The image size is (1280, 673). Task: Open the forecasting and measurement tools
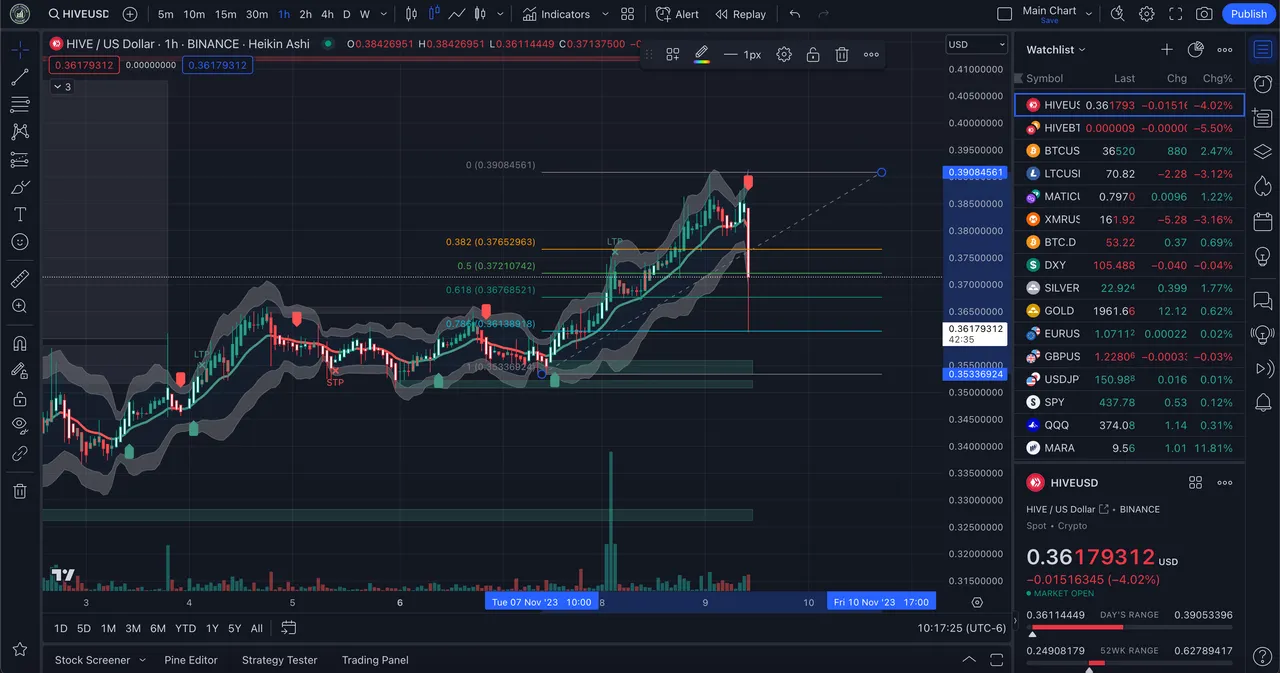pyautogui.click(x=19, y=159)
